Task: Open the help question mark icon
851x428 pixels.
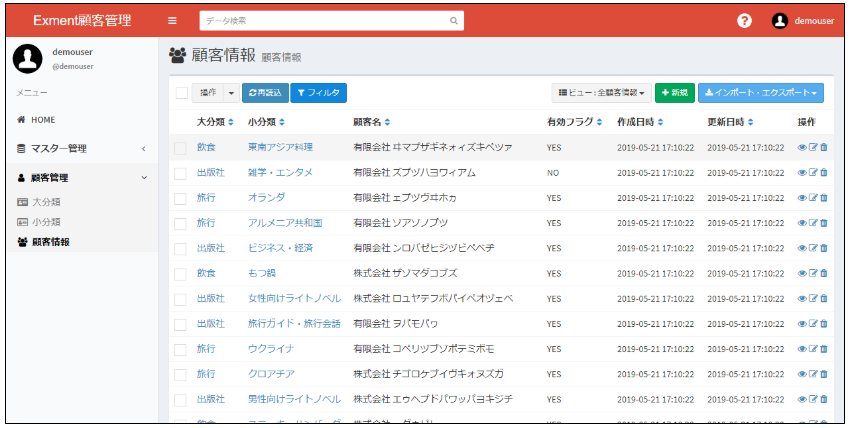Action: 744,20
